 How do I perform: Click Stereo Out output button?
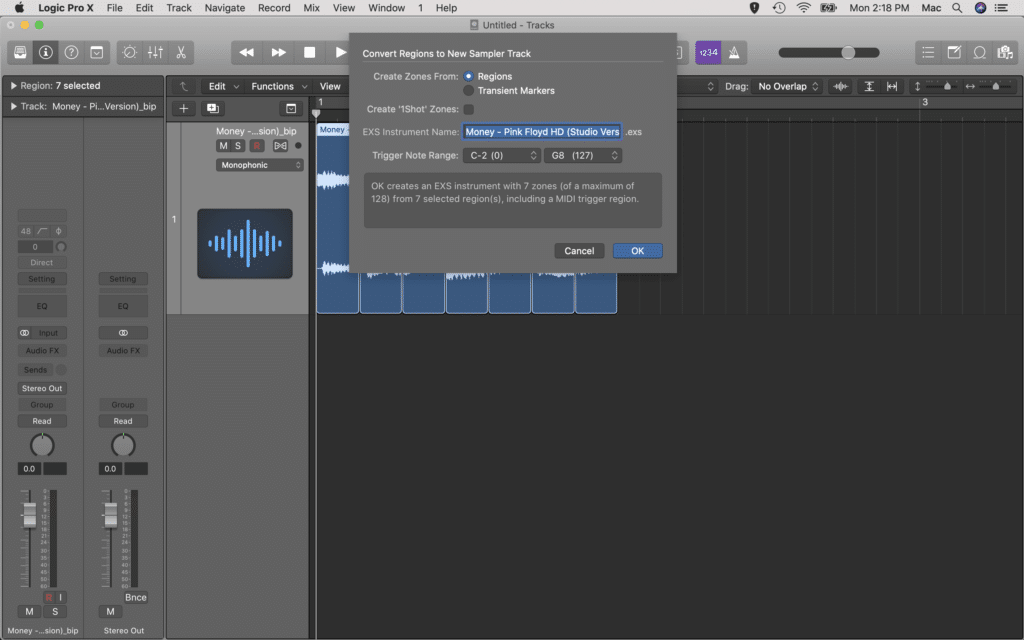[42, 388]
